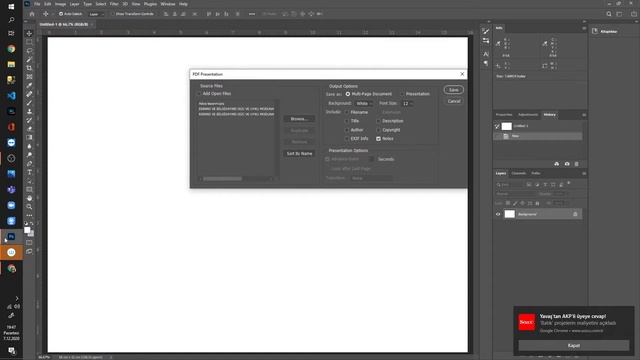The width and height of the screenshot is (640, 360).
Task: Select the Clone Stamp tool
Action: (29, 111)
